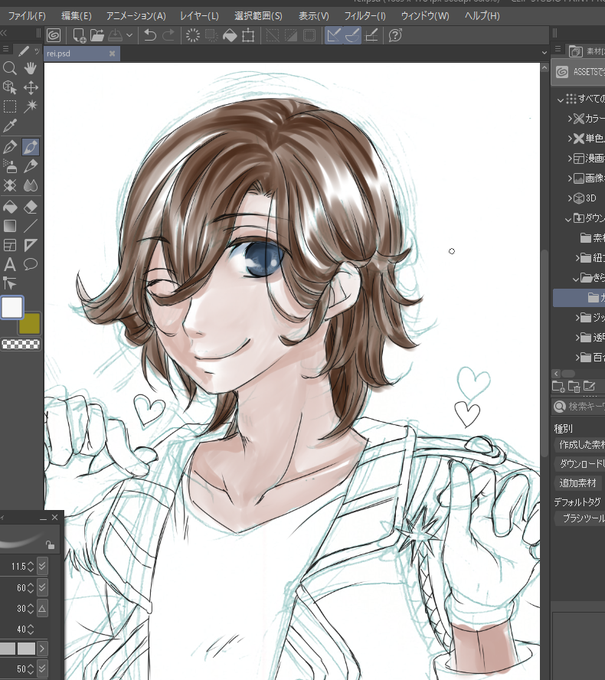Open the ファイル(F) menu
The width and height of the screenshot is (605, 680).
tap(27, 16)
